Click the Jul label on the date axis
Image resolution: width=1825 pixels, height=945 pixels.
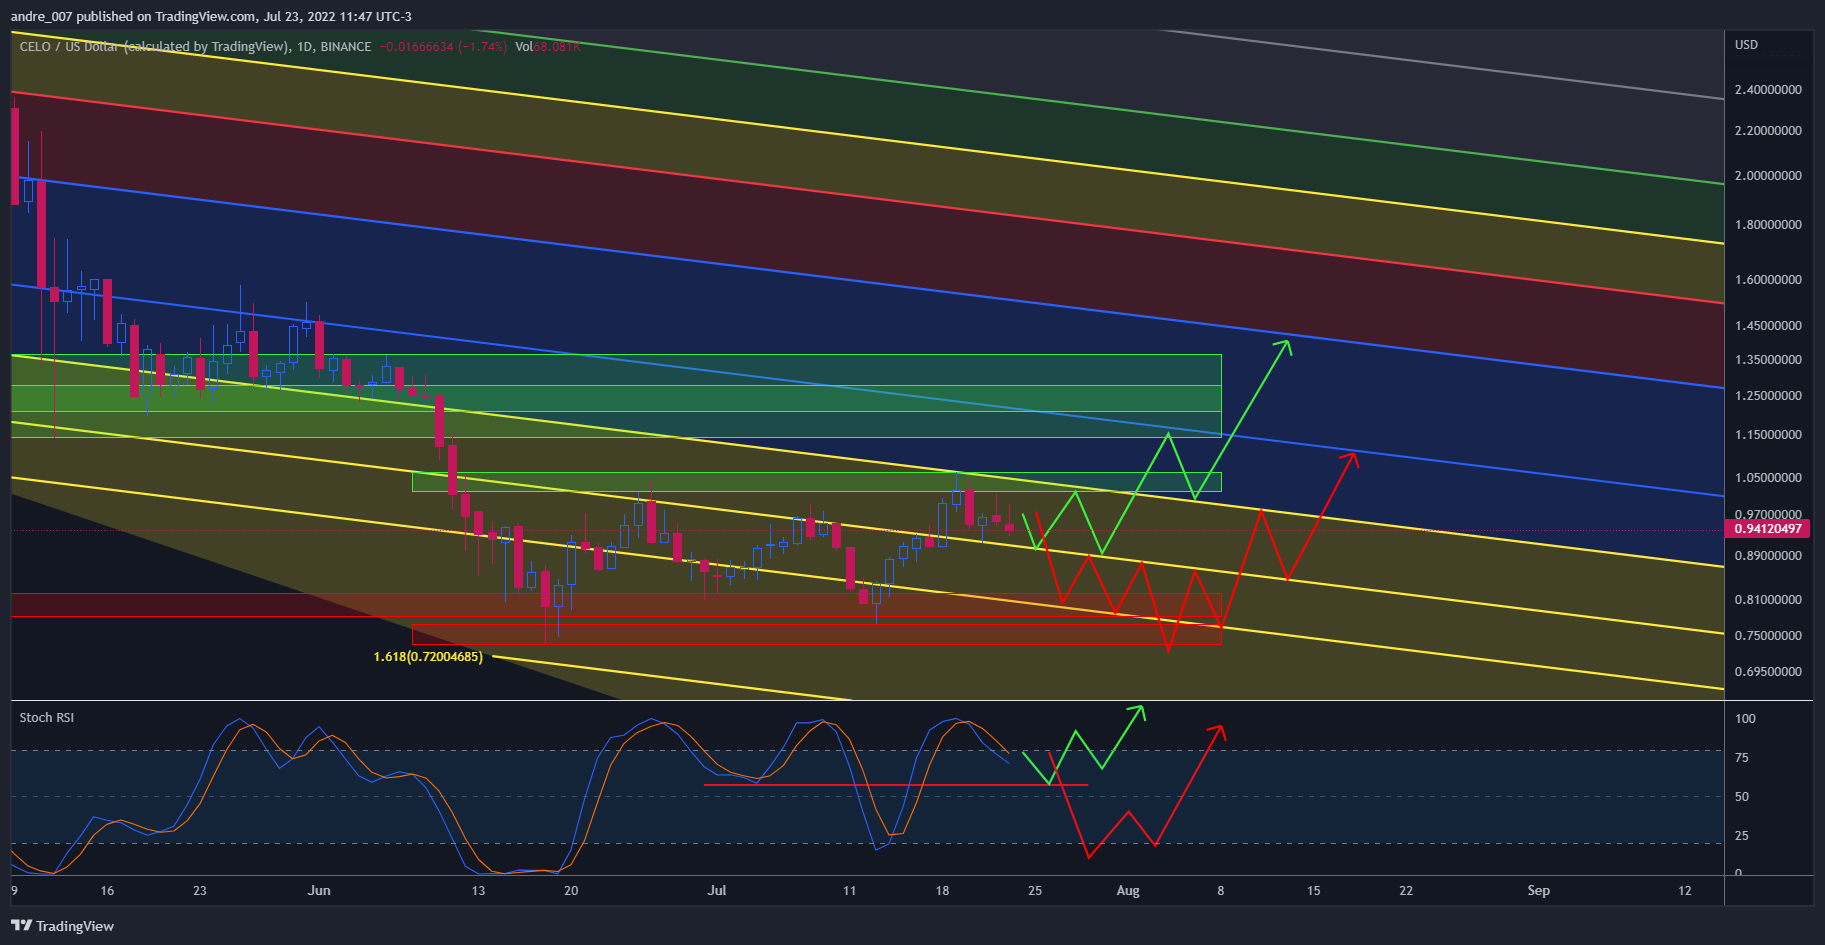click(717, 890)
